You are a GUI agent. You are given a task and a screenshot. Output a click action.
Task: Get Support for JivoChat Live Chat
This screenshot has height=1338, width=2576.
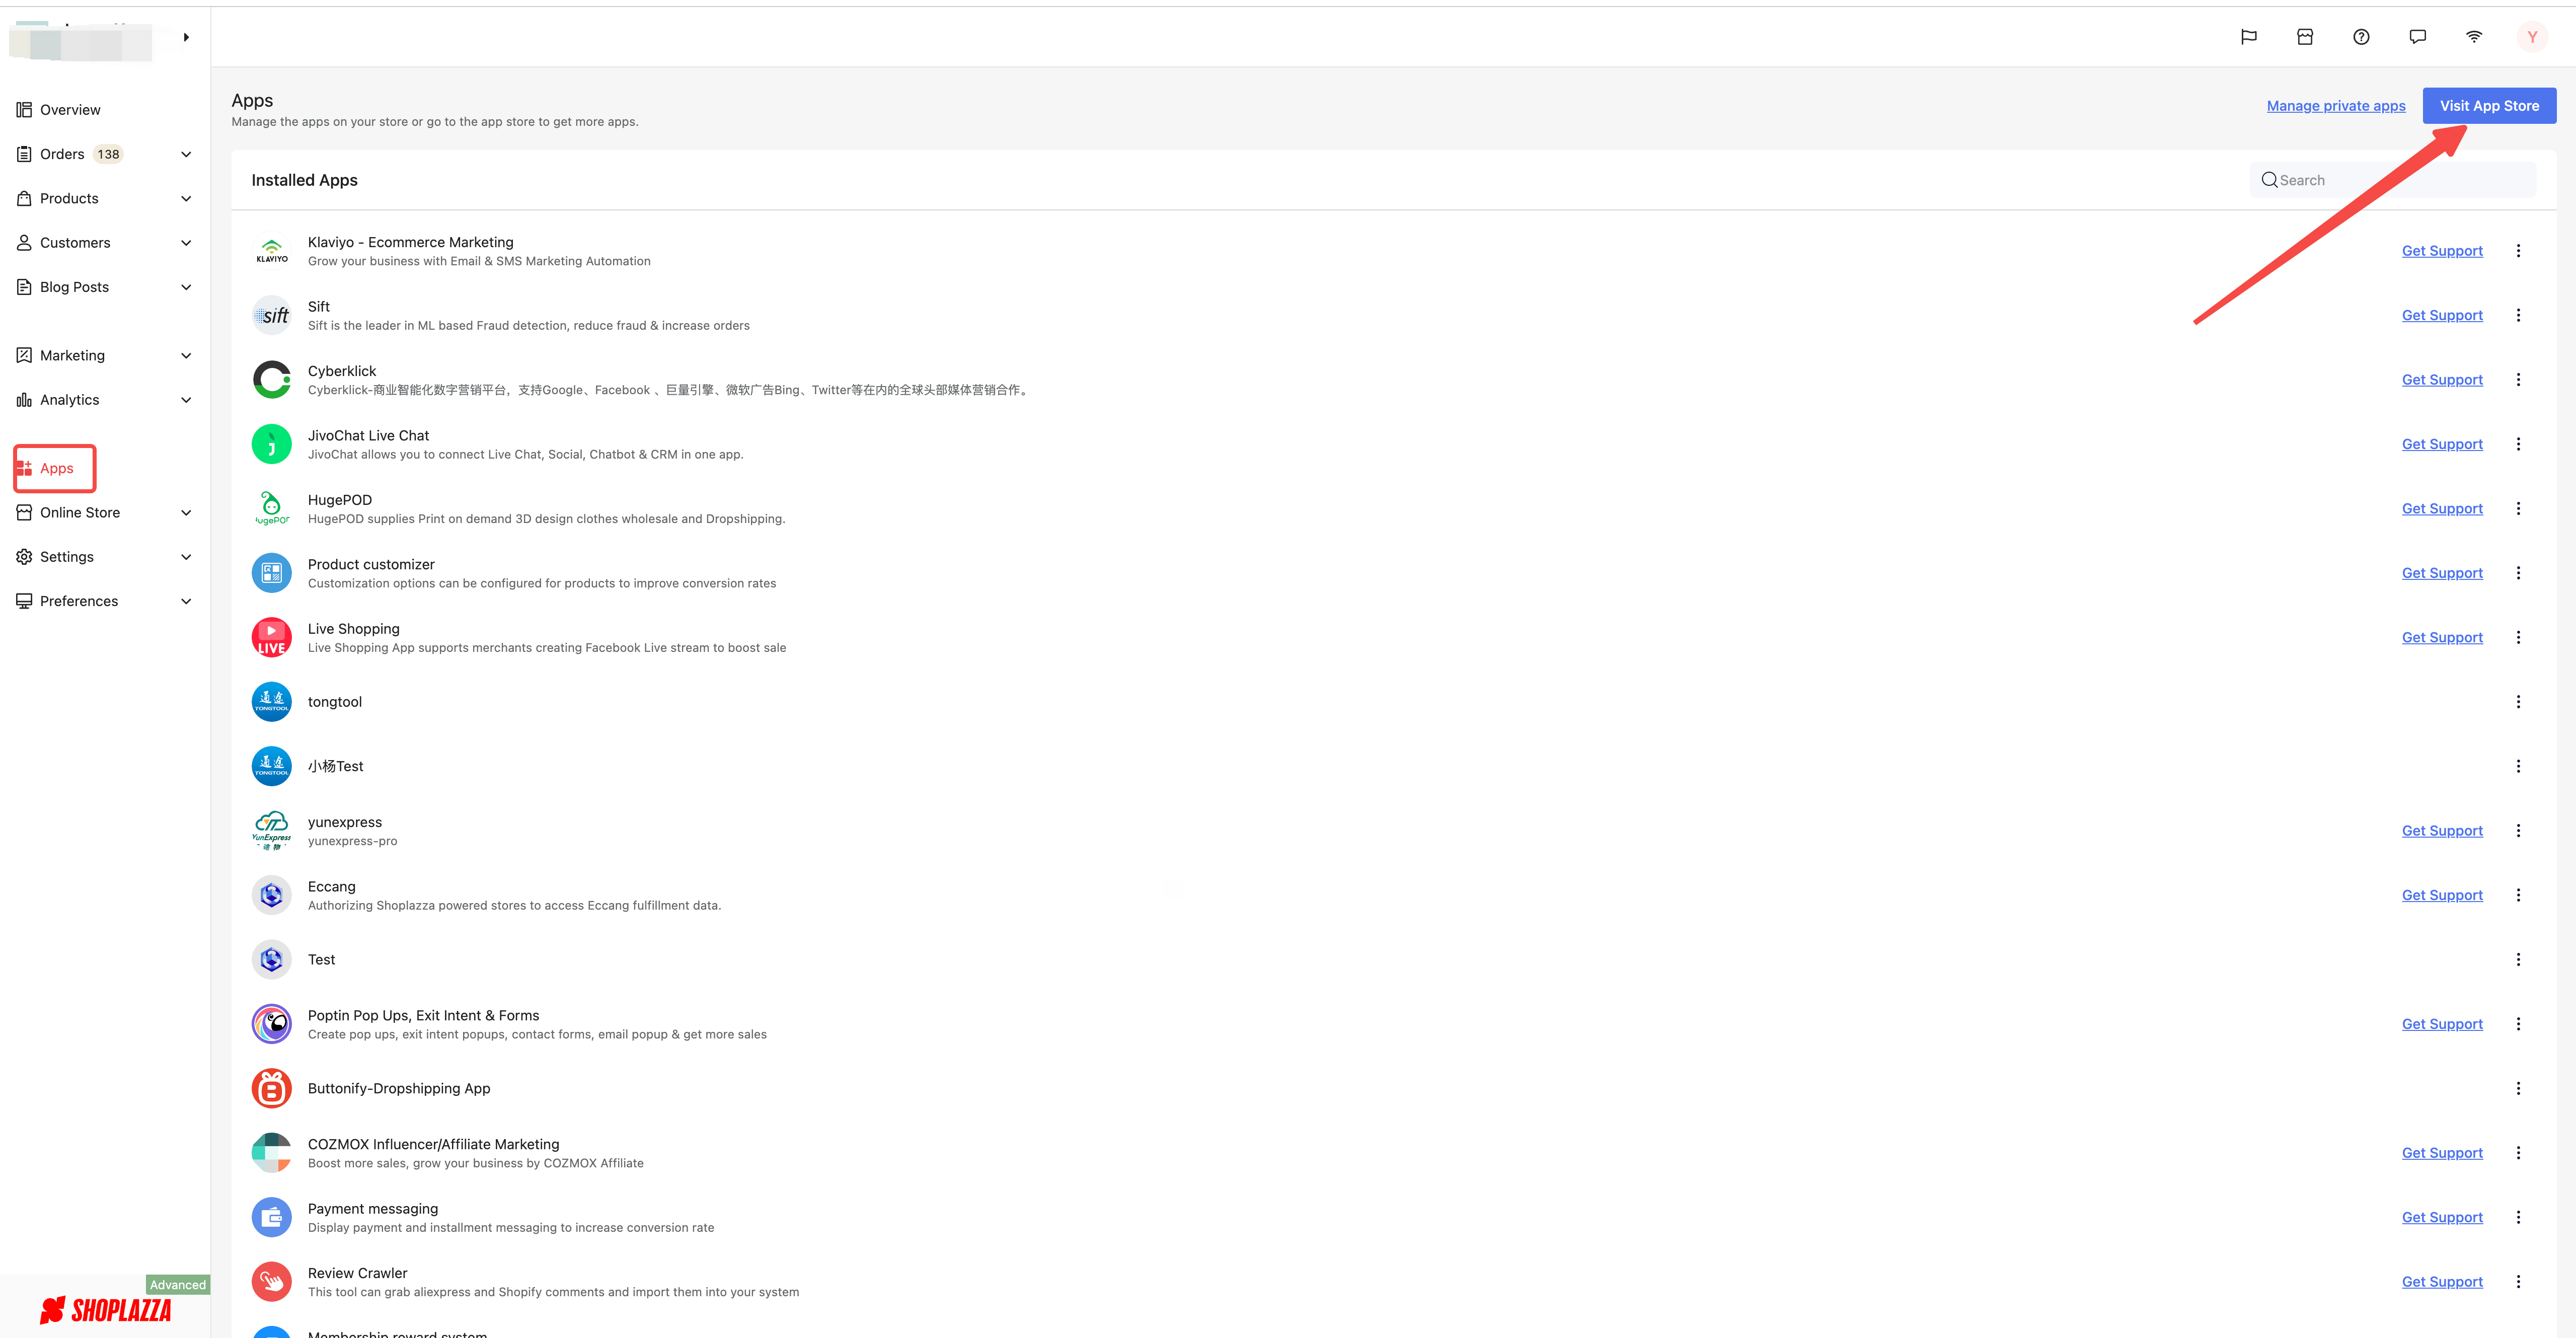[2442, 444]
